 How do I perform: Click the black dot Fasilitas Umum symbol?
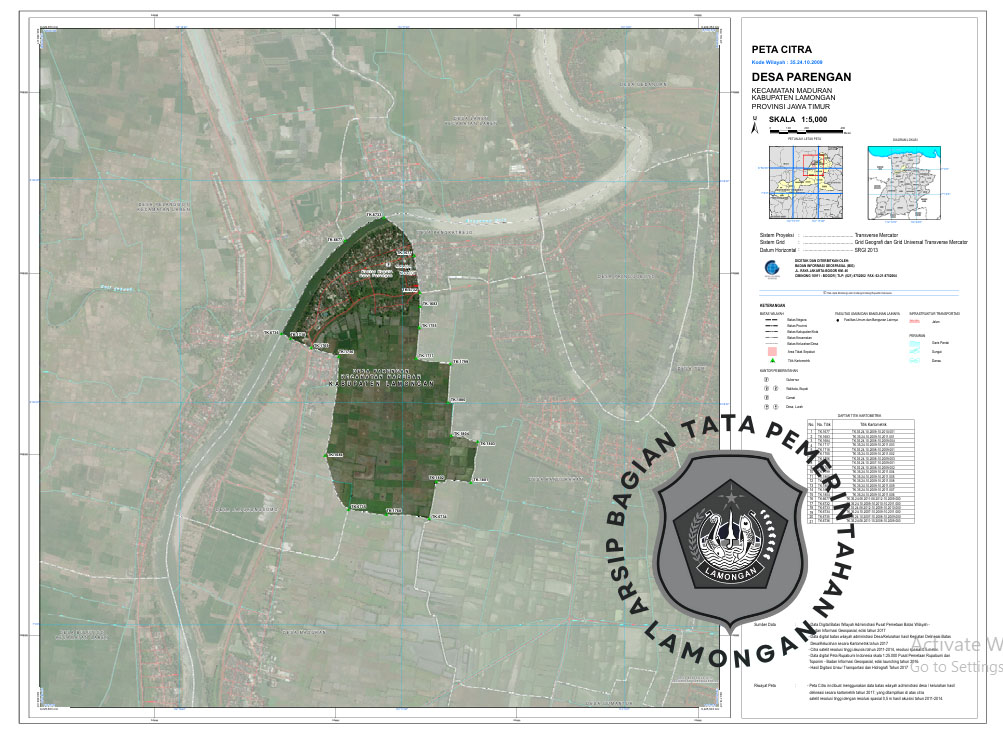838,322
